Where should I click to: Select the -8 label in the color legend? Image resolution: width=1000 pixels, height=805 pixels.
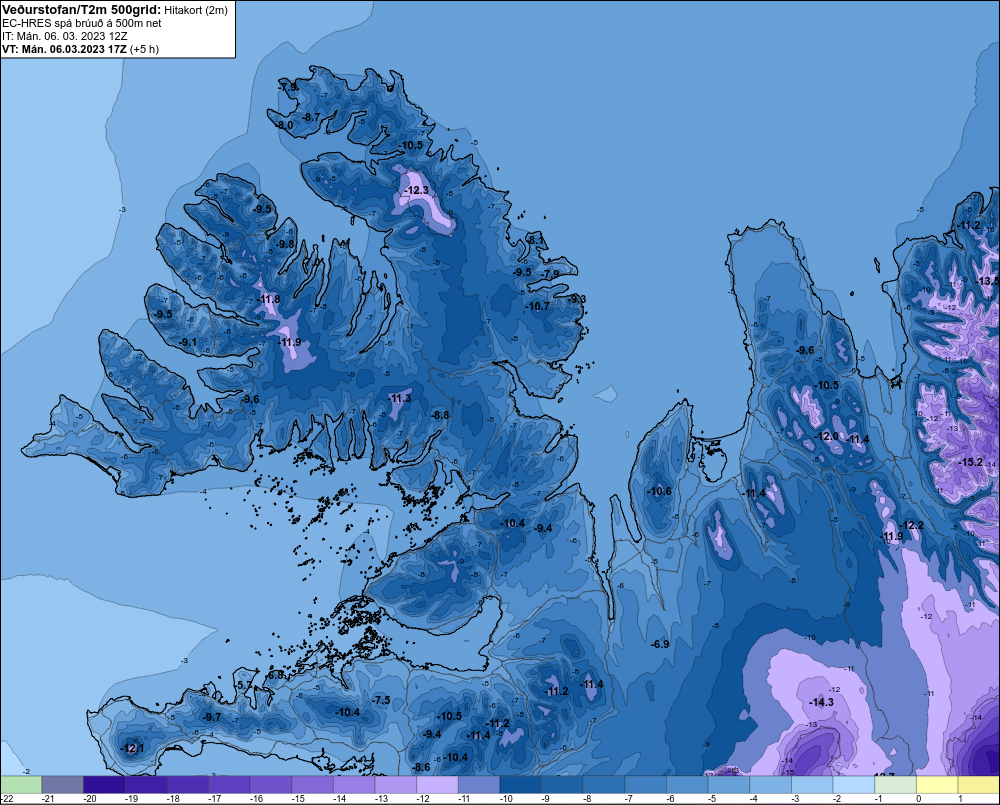[589, 799]
